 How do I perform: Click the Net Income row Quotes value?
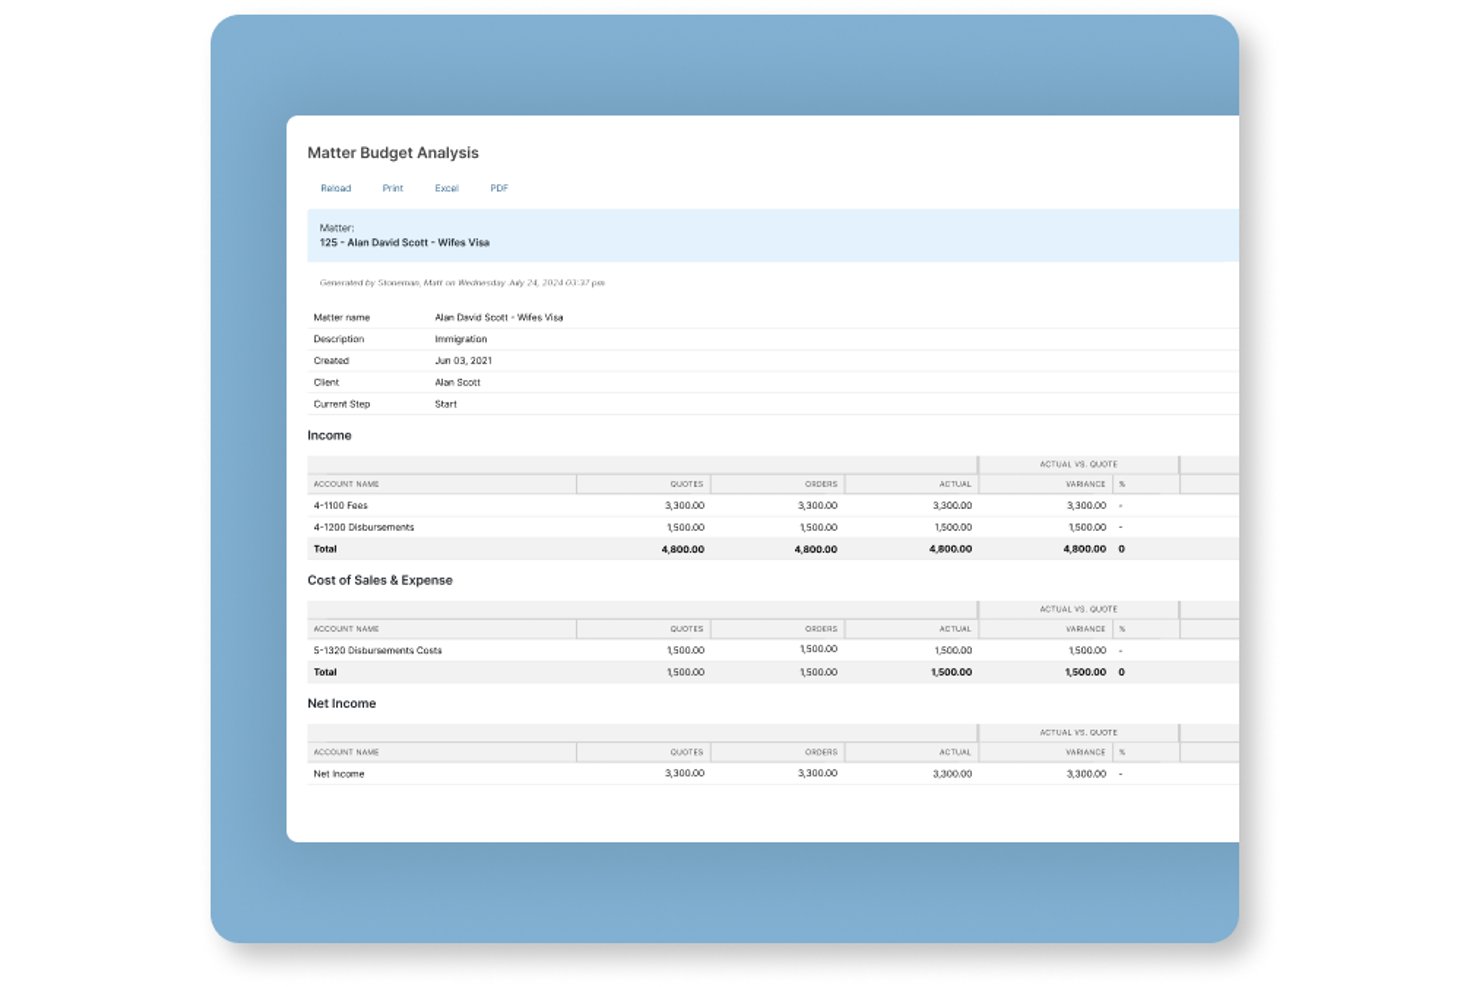click(x=685, y=774)
